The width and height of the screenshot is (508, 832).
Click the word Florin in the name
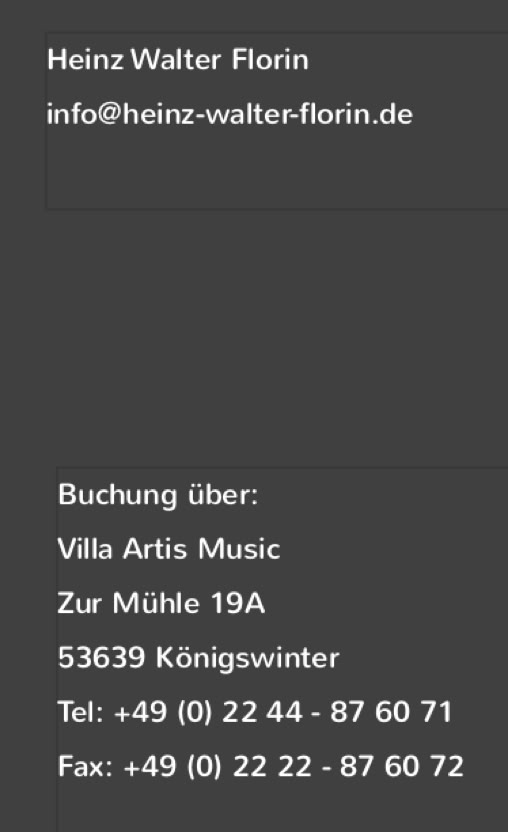(x=270, y=59)
